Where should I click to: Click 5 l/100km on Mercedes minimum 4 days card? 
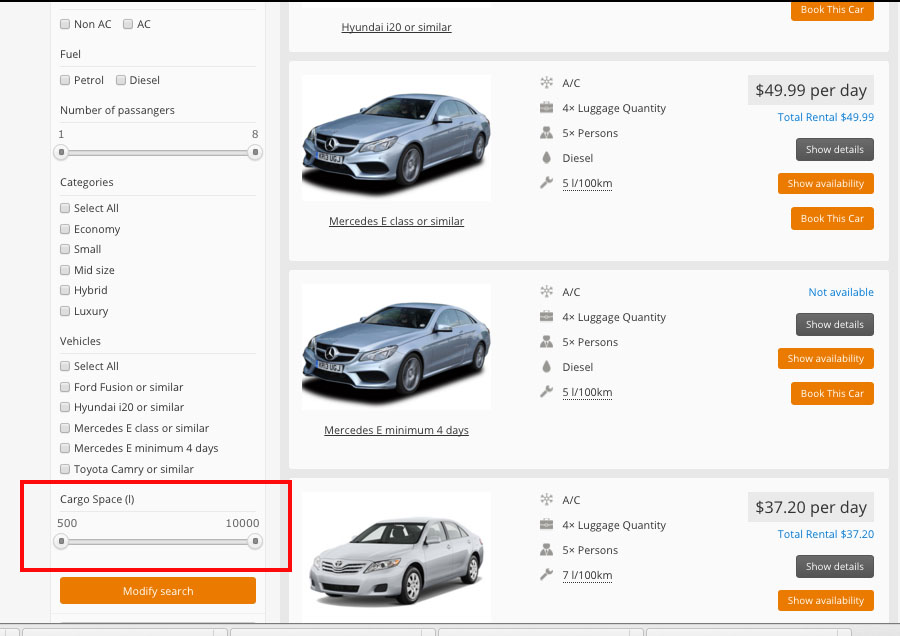coord(587,392)
